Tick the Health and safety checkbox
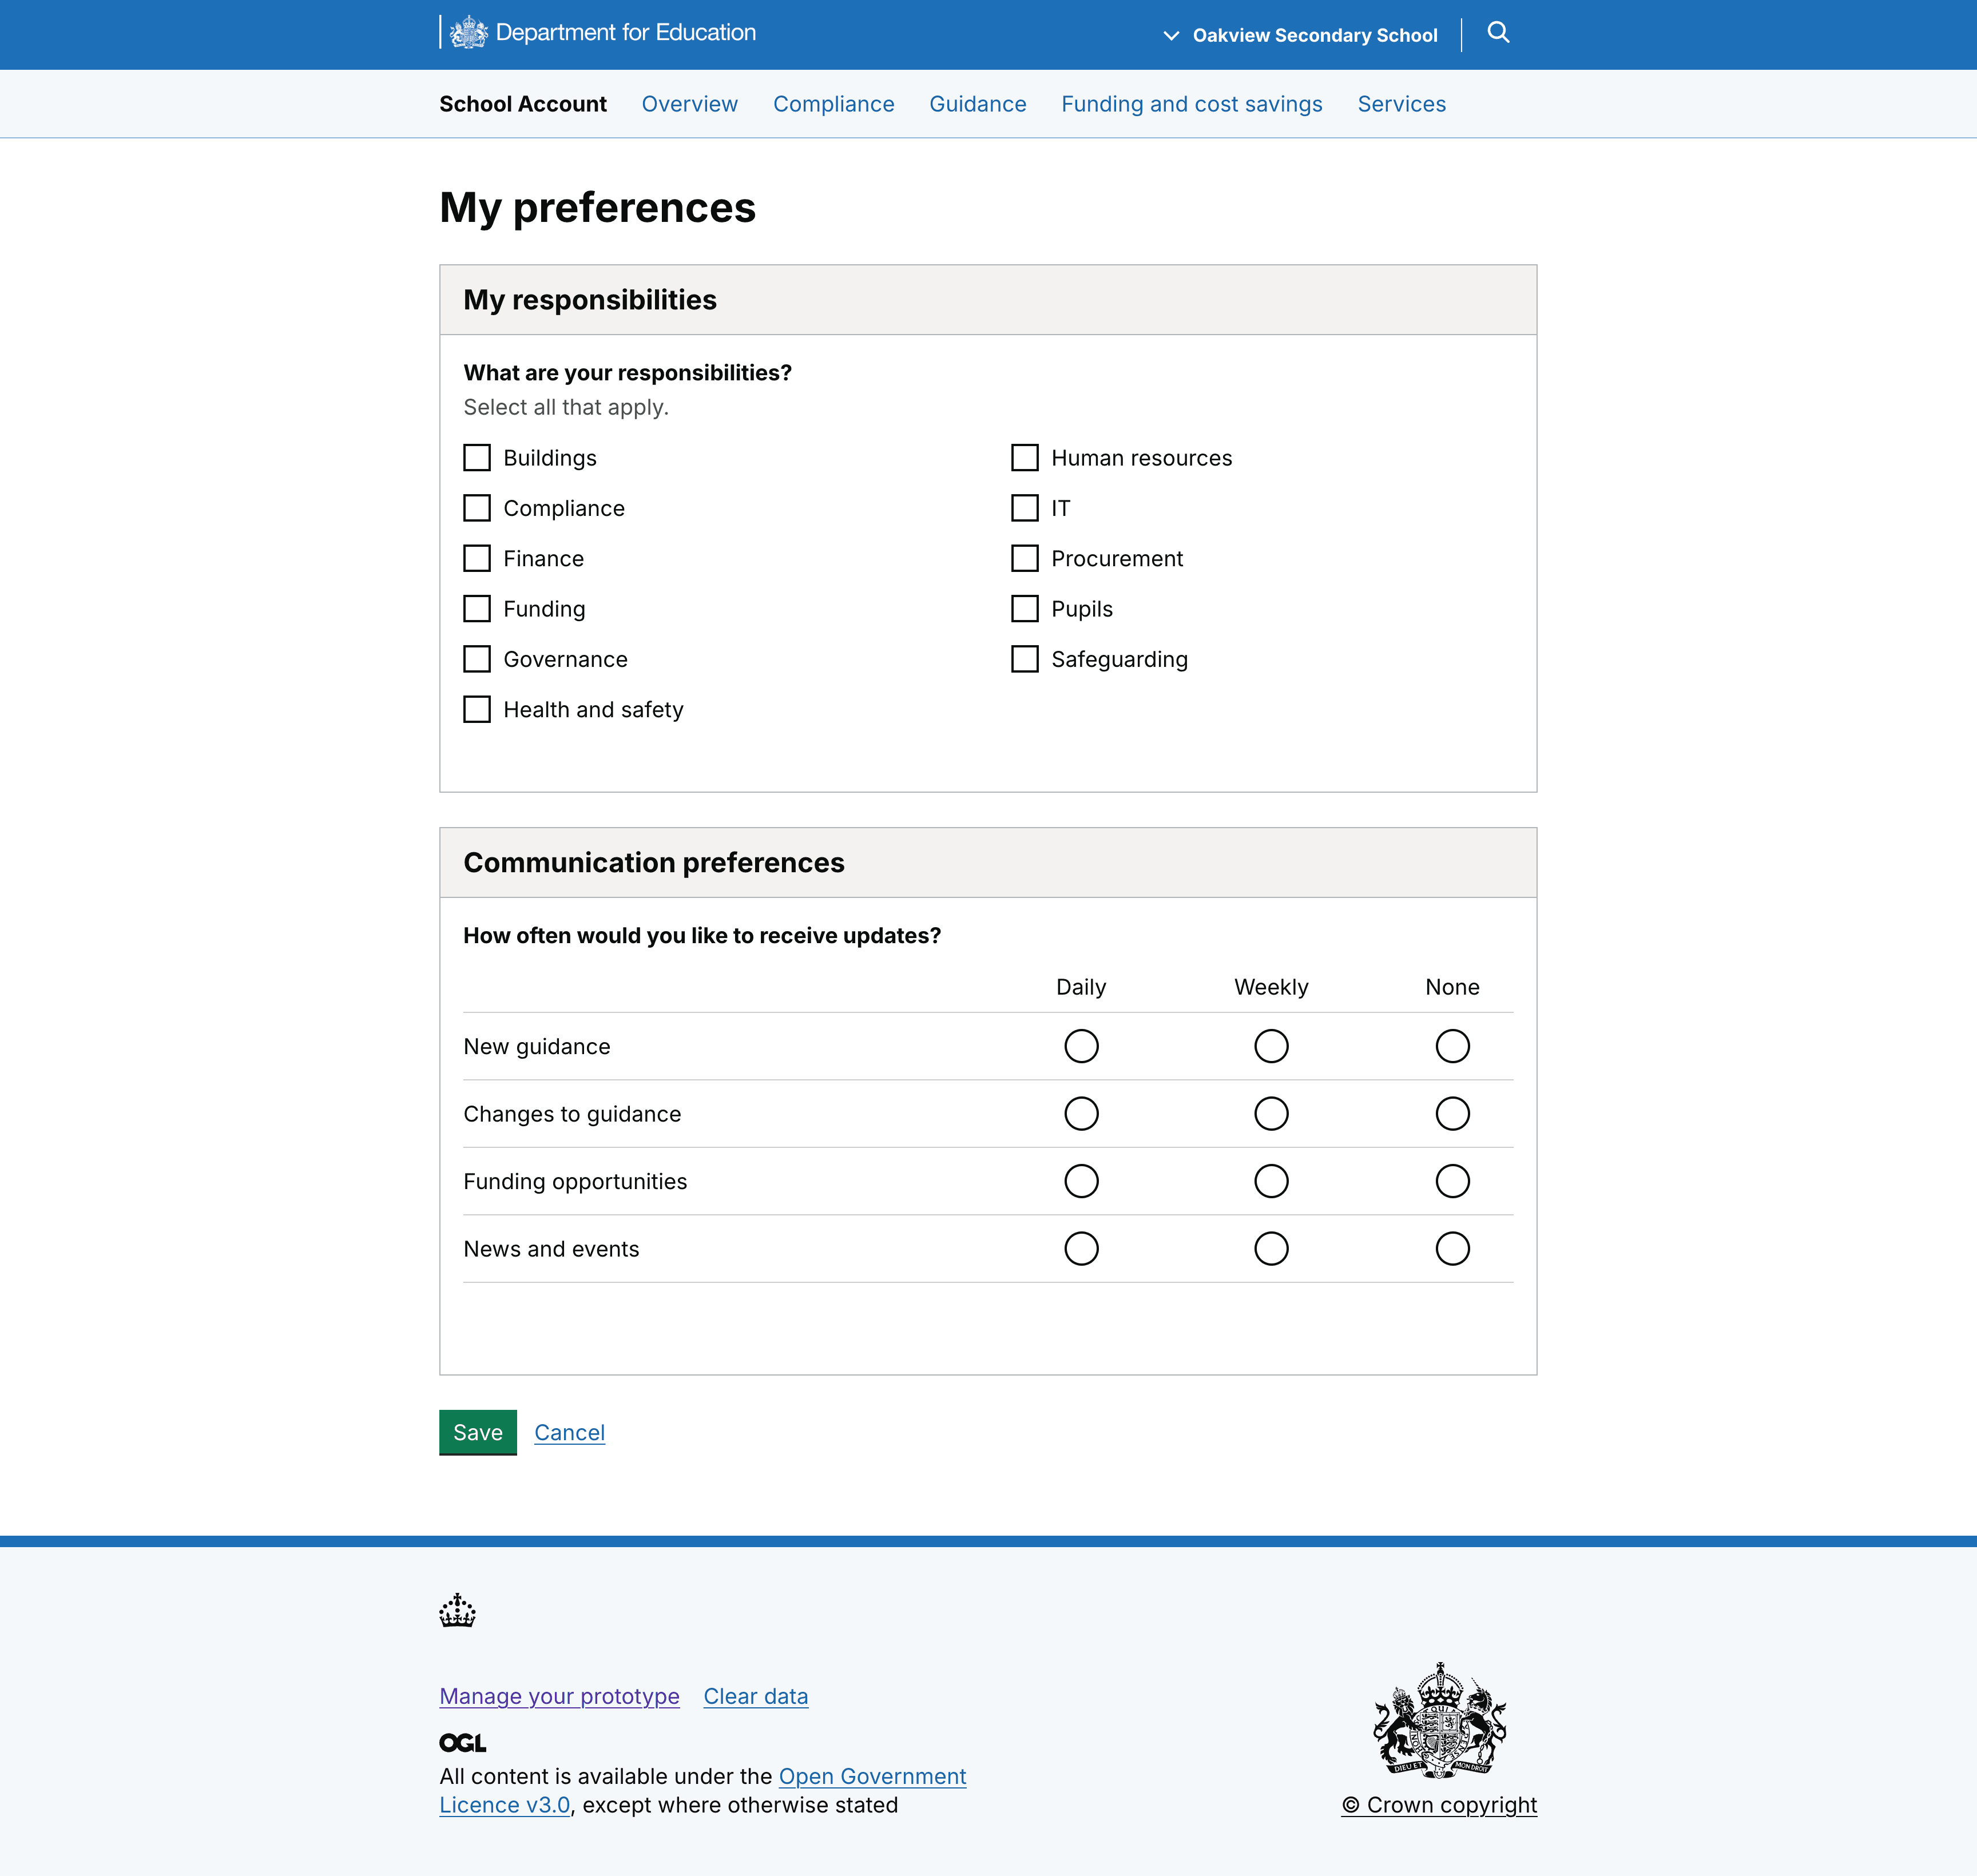This screenshot has width=1977, height=1876. click(x=477, y=709)
